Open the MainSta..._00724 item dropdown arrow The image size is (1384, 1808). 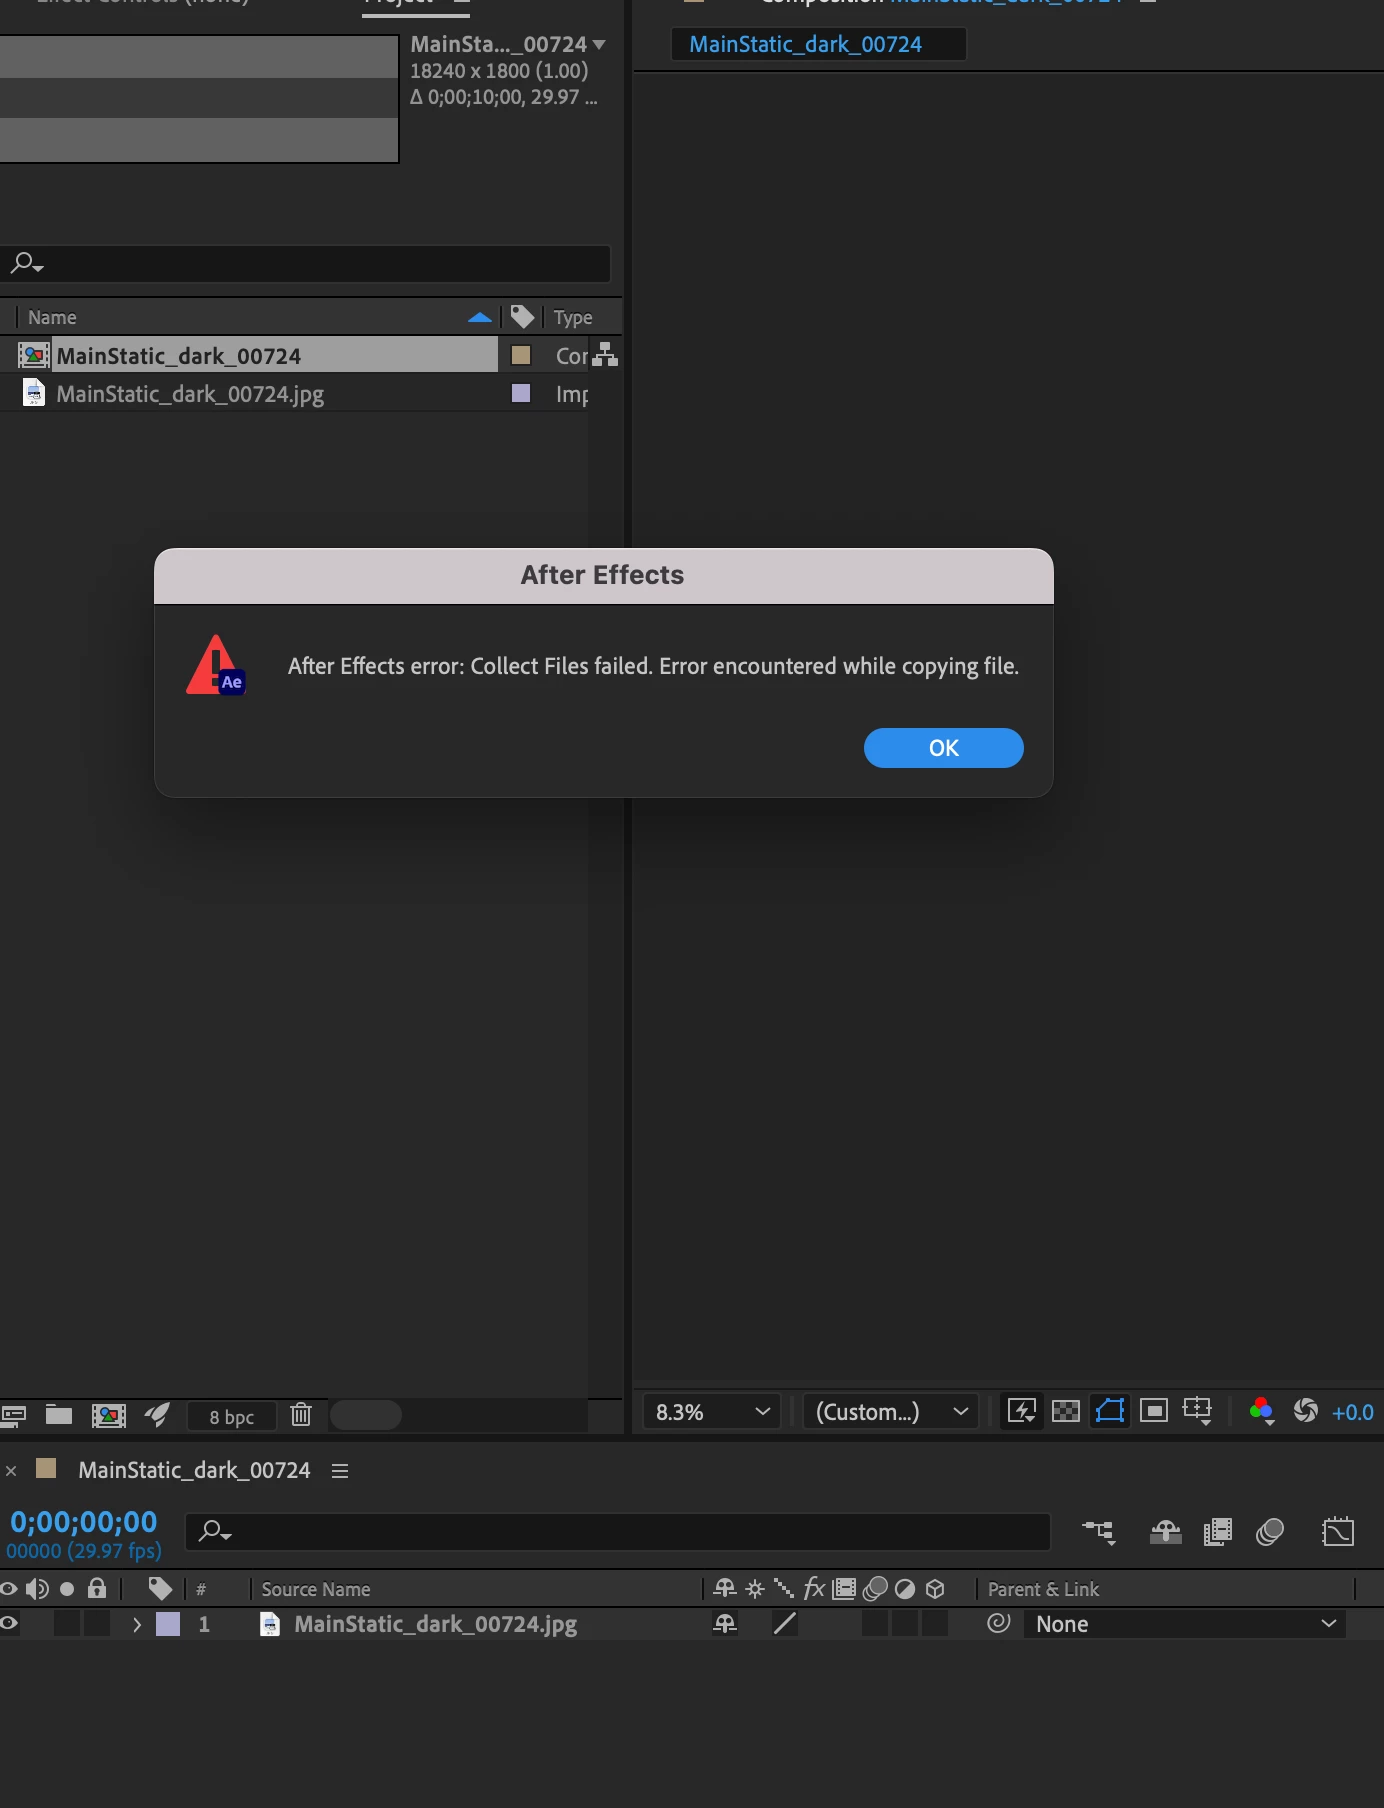point(599,44)
